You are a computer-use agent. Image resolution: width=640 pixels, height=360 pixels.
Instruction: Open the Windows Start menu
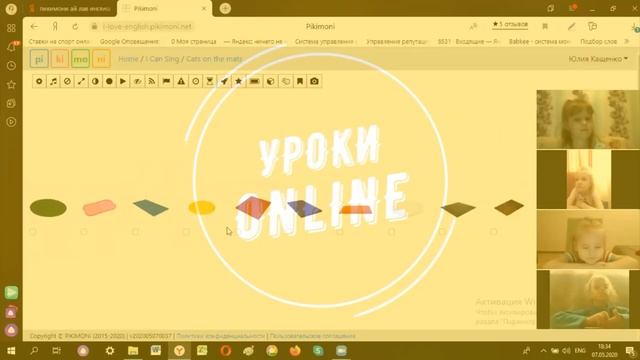(x=11, y=351)
